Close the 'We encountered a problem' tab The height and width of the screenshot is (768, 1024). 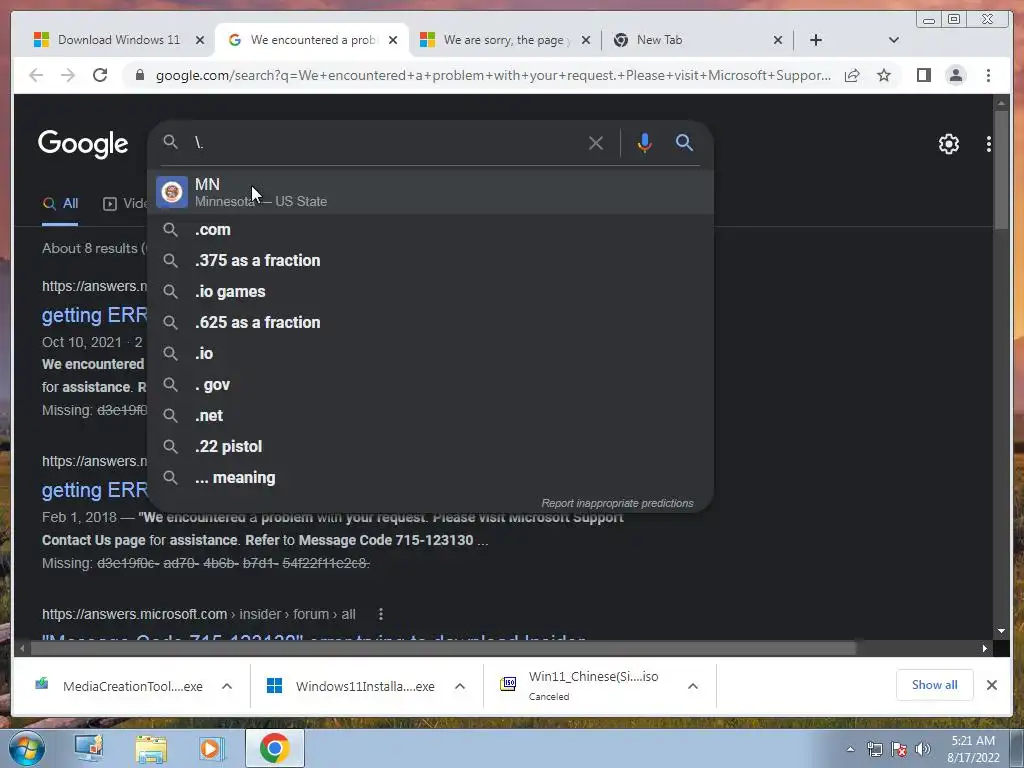[392, 40]
